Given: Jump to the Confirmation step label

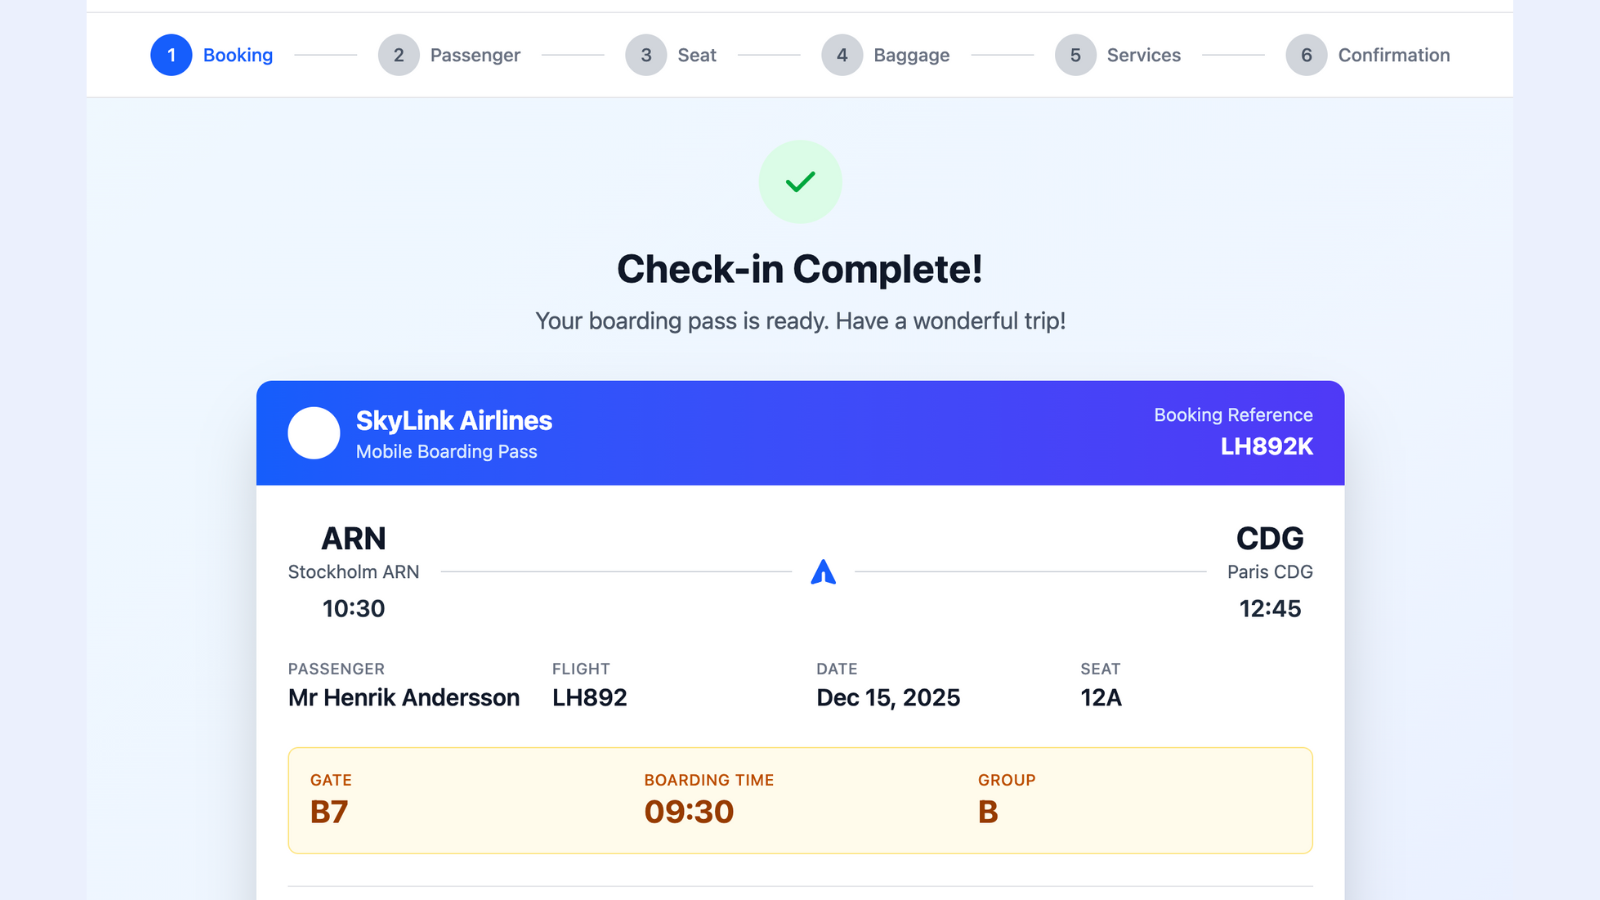Looking at the screenshot, I should 1394,55.
